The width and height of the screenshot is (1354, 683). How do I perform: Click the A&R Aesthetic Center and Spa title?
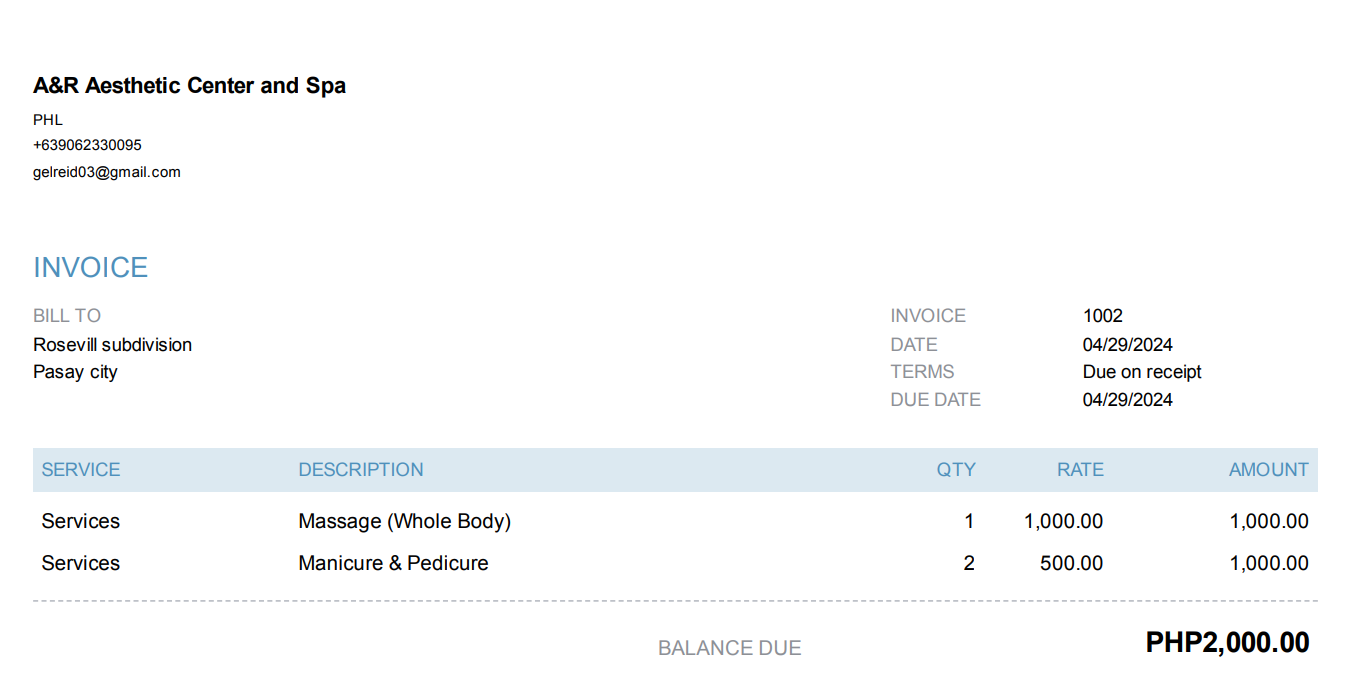189,86
